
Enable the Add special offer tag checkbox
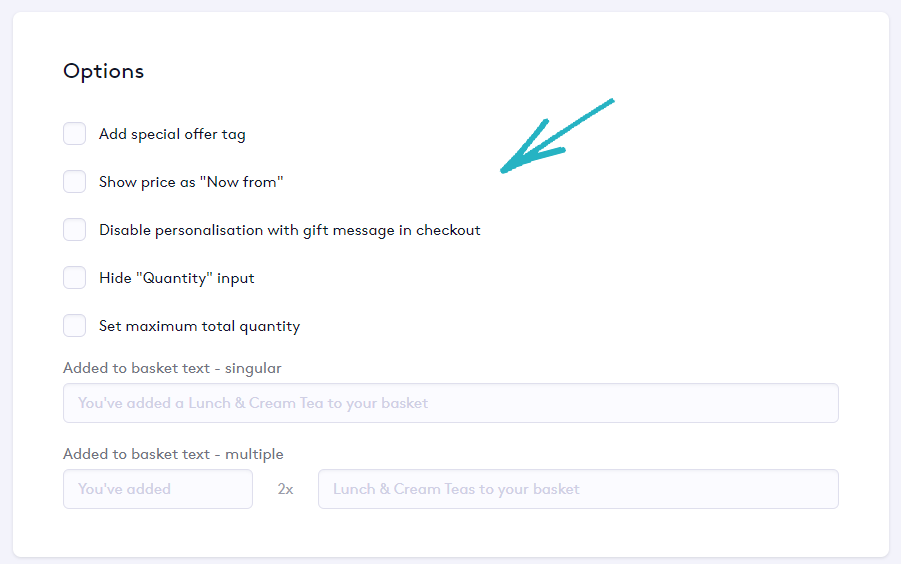pos(75,134)
